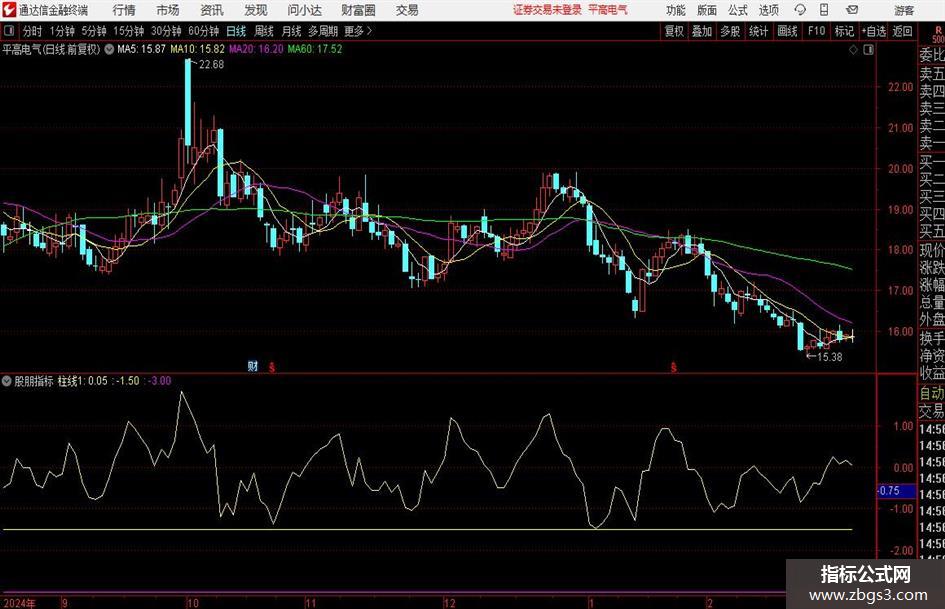Viewport: 945px width, 609px height.
Task: Open the customer service headset icon
Action: [x=800, y=10]
